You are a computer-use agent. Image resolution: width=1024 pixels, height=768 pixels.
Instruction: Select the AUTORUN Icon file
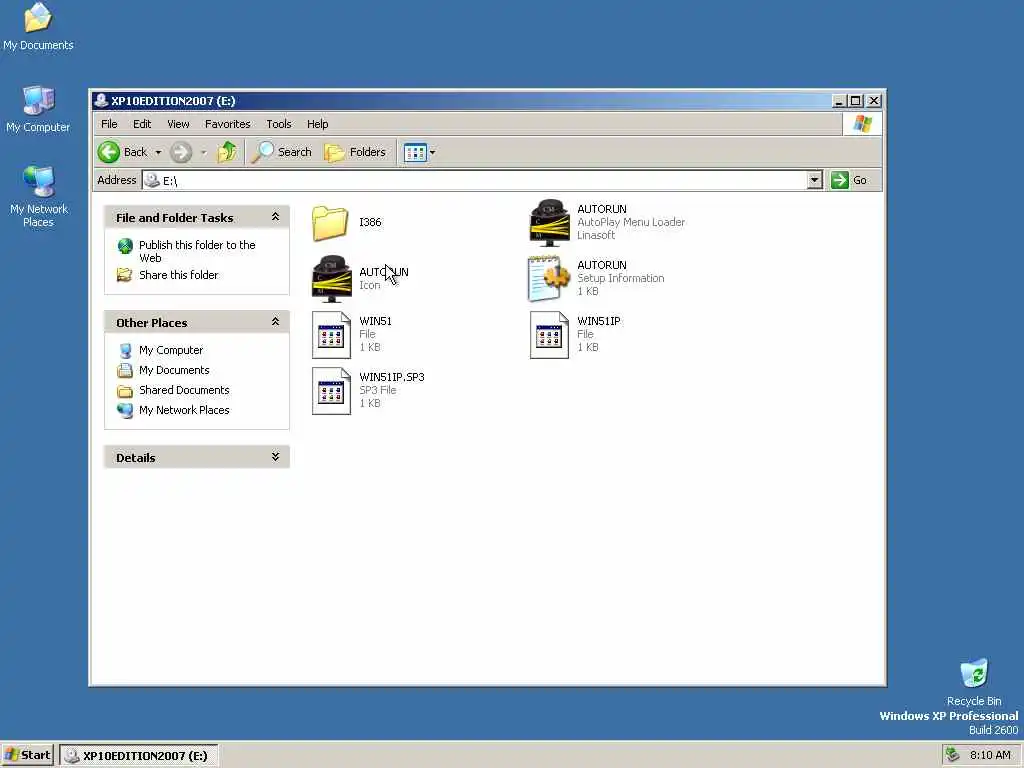coord(331,279)
